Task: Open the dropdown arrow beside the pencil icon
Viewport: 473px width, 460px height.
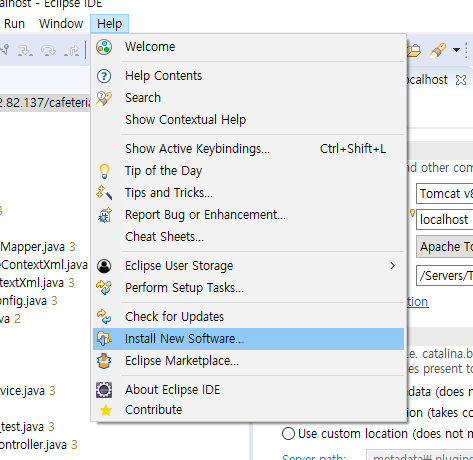Action: click(456, 50)
